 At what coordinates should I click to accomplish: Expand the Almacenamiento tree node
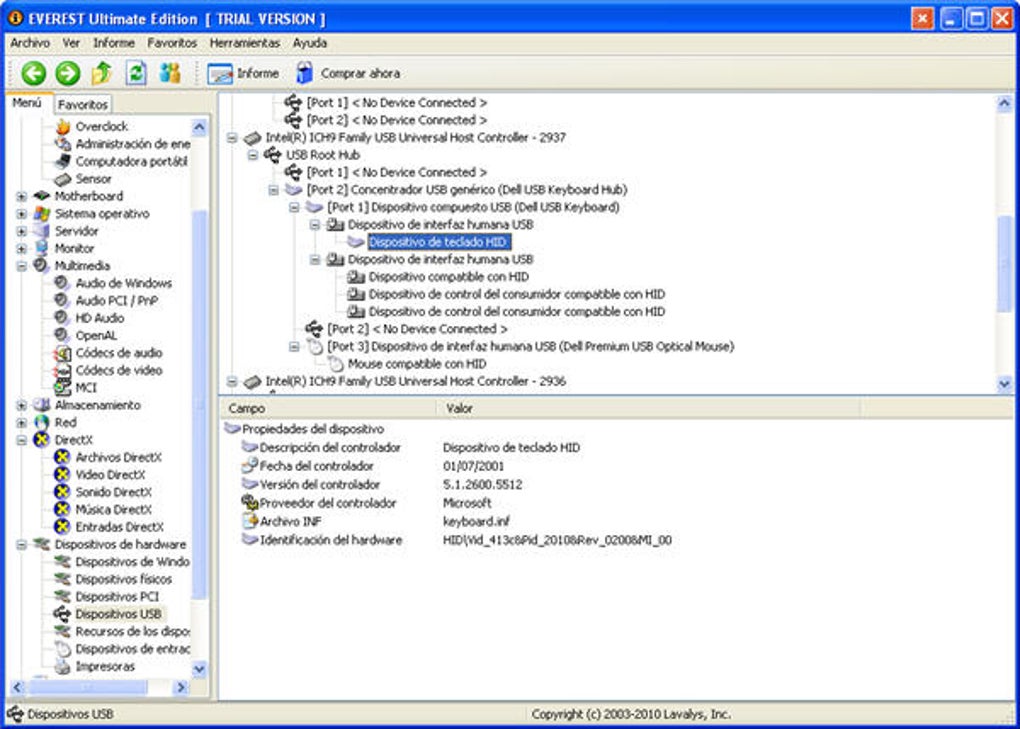(x=21, y=405)
